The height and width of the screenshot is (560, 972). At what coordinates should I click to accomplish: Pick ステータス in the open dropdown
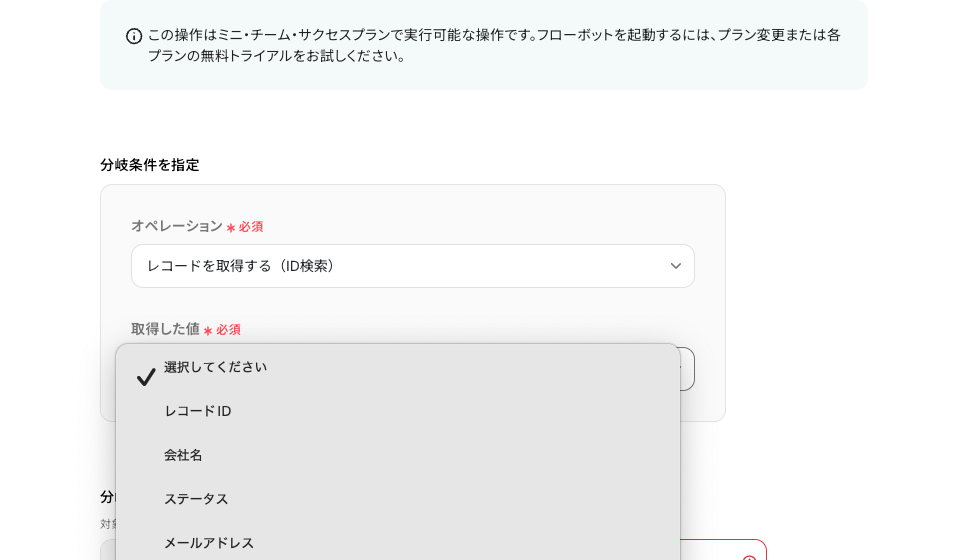196,499
